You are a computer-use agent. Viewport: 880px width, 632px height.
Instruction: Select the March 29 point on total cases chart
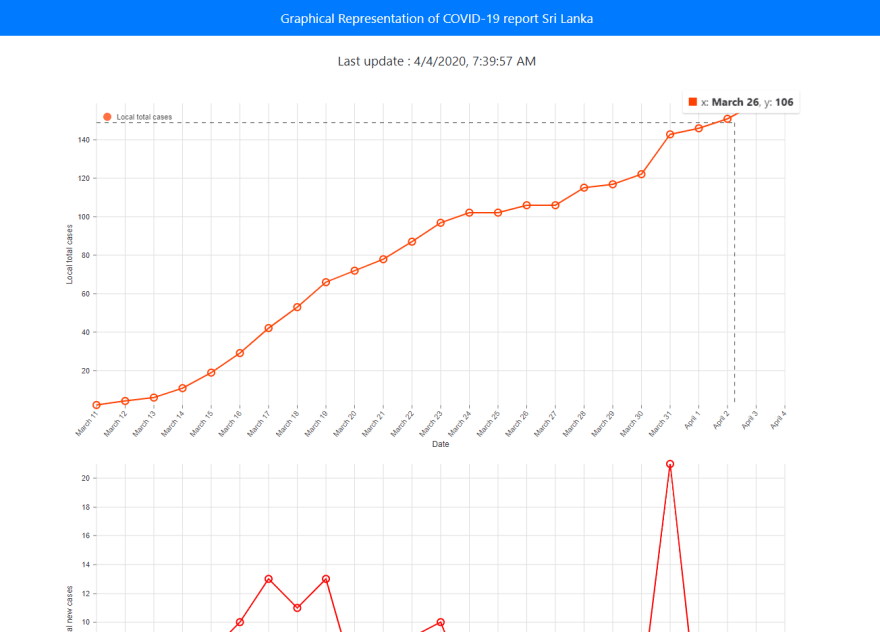click(613, 184)
